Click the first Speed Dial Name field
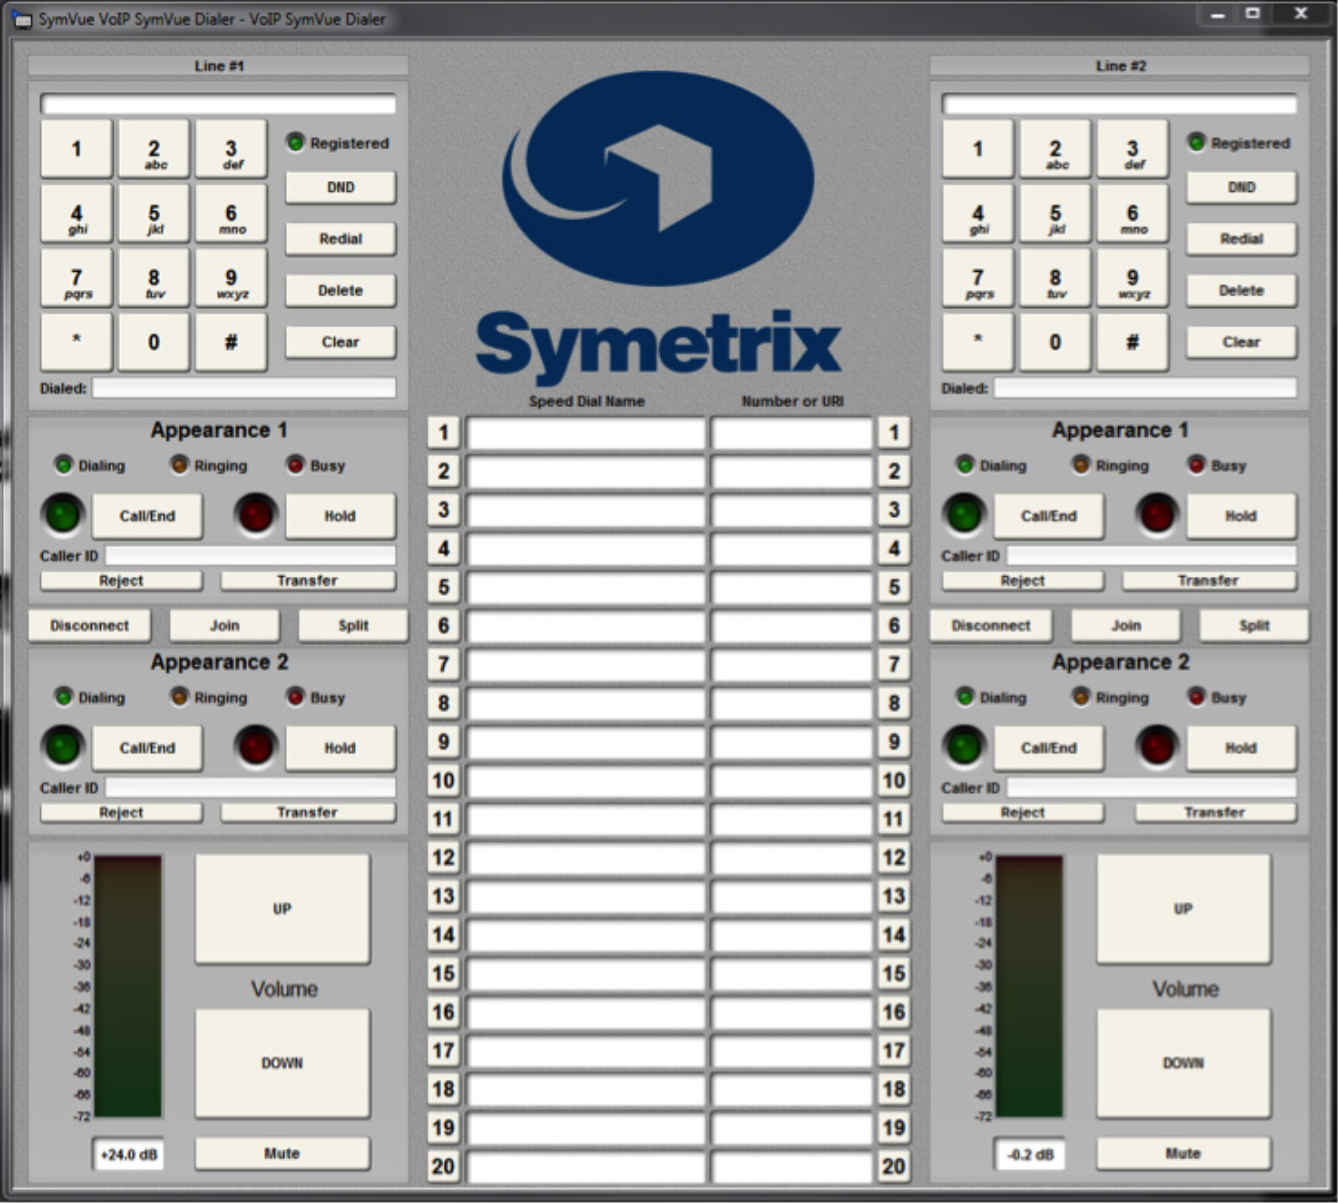 (586, 432)
